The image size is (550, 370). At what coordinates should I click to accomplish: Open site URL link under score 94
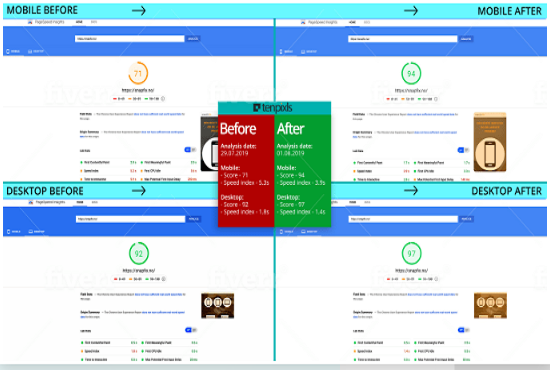[x=411, y=90]
